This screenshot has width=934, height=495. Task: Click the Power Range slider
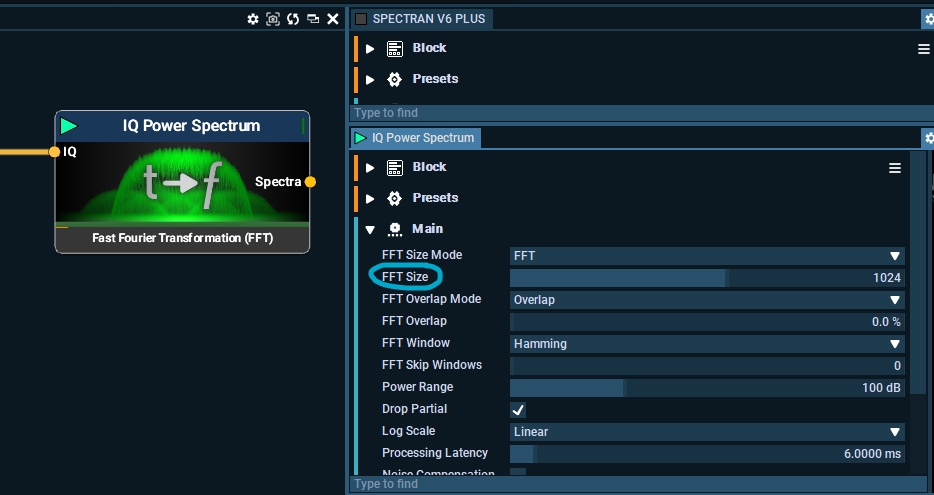[706, 388]
